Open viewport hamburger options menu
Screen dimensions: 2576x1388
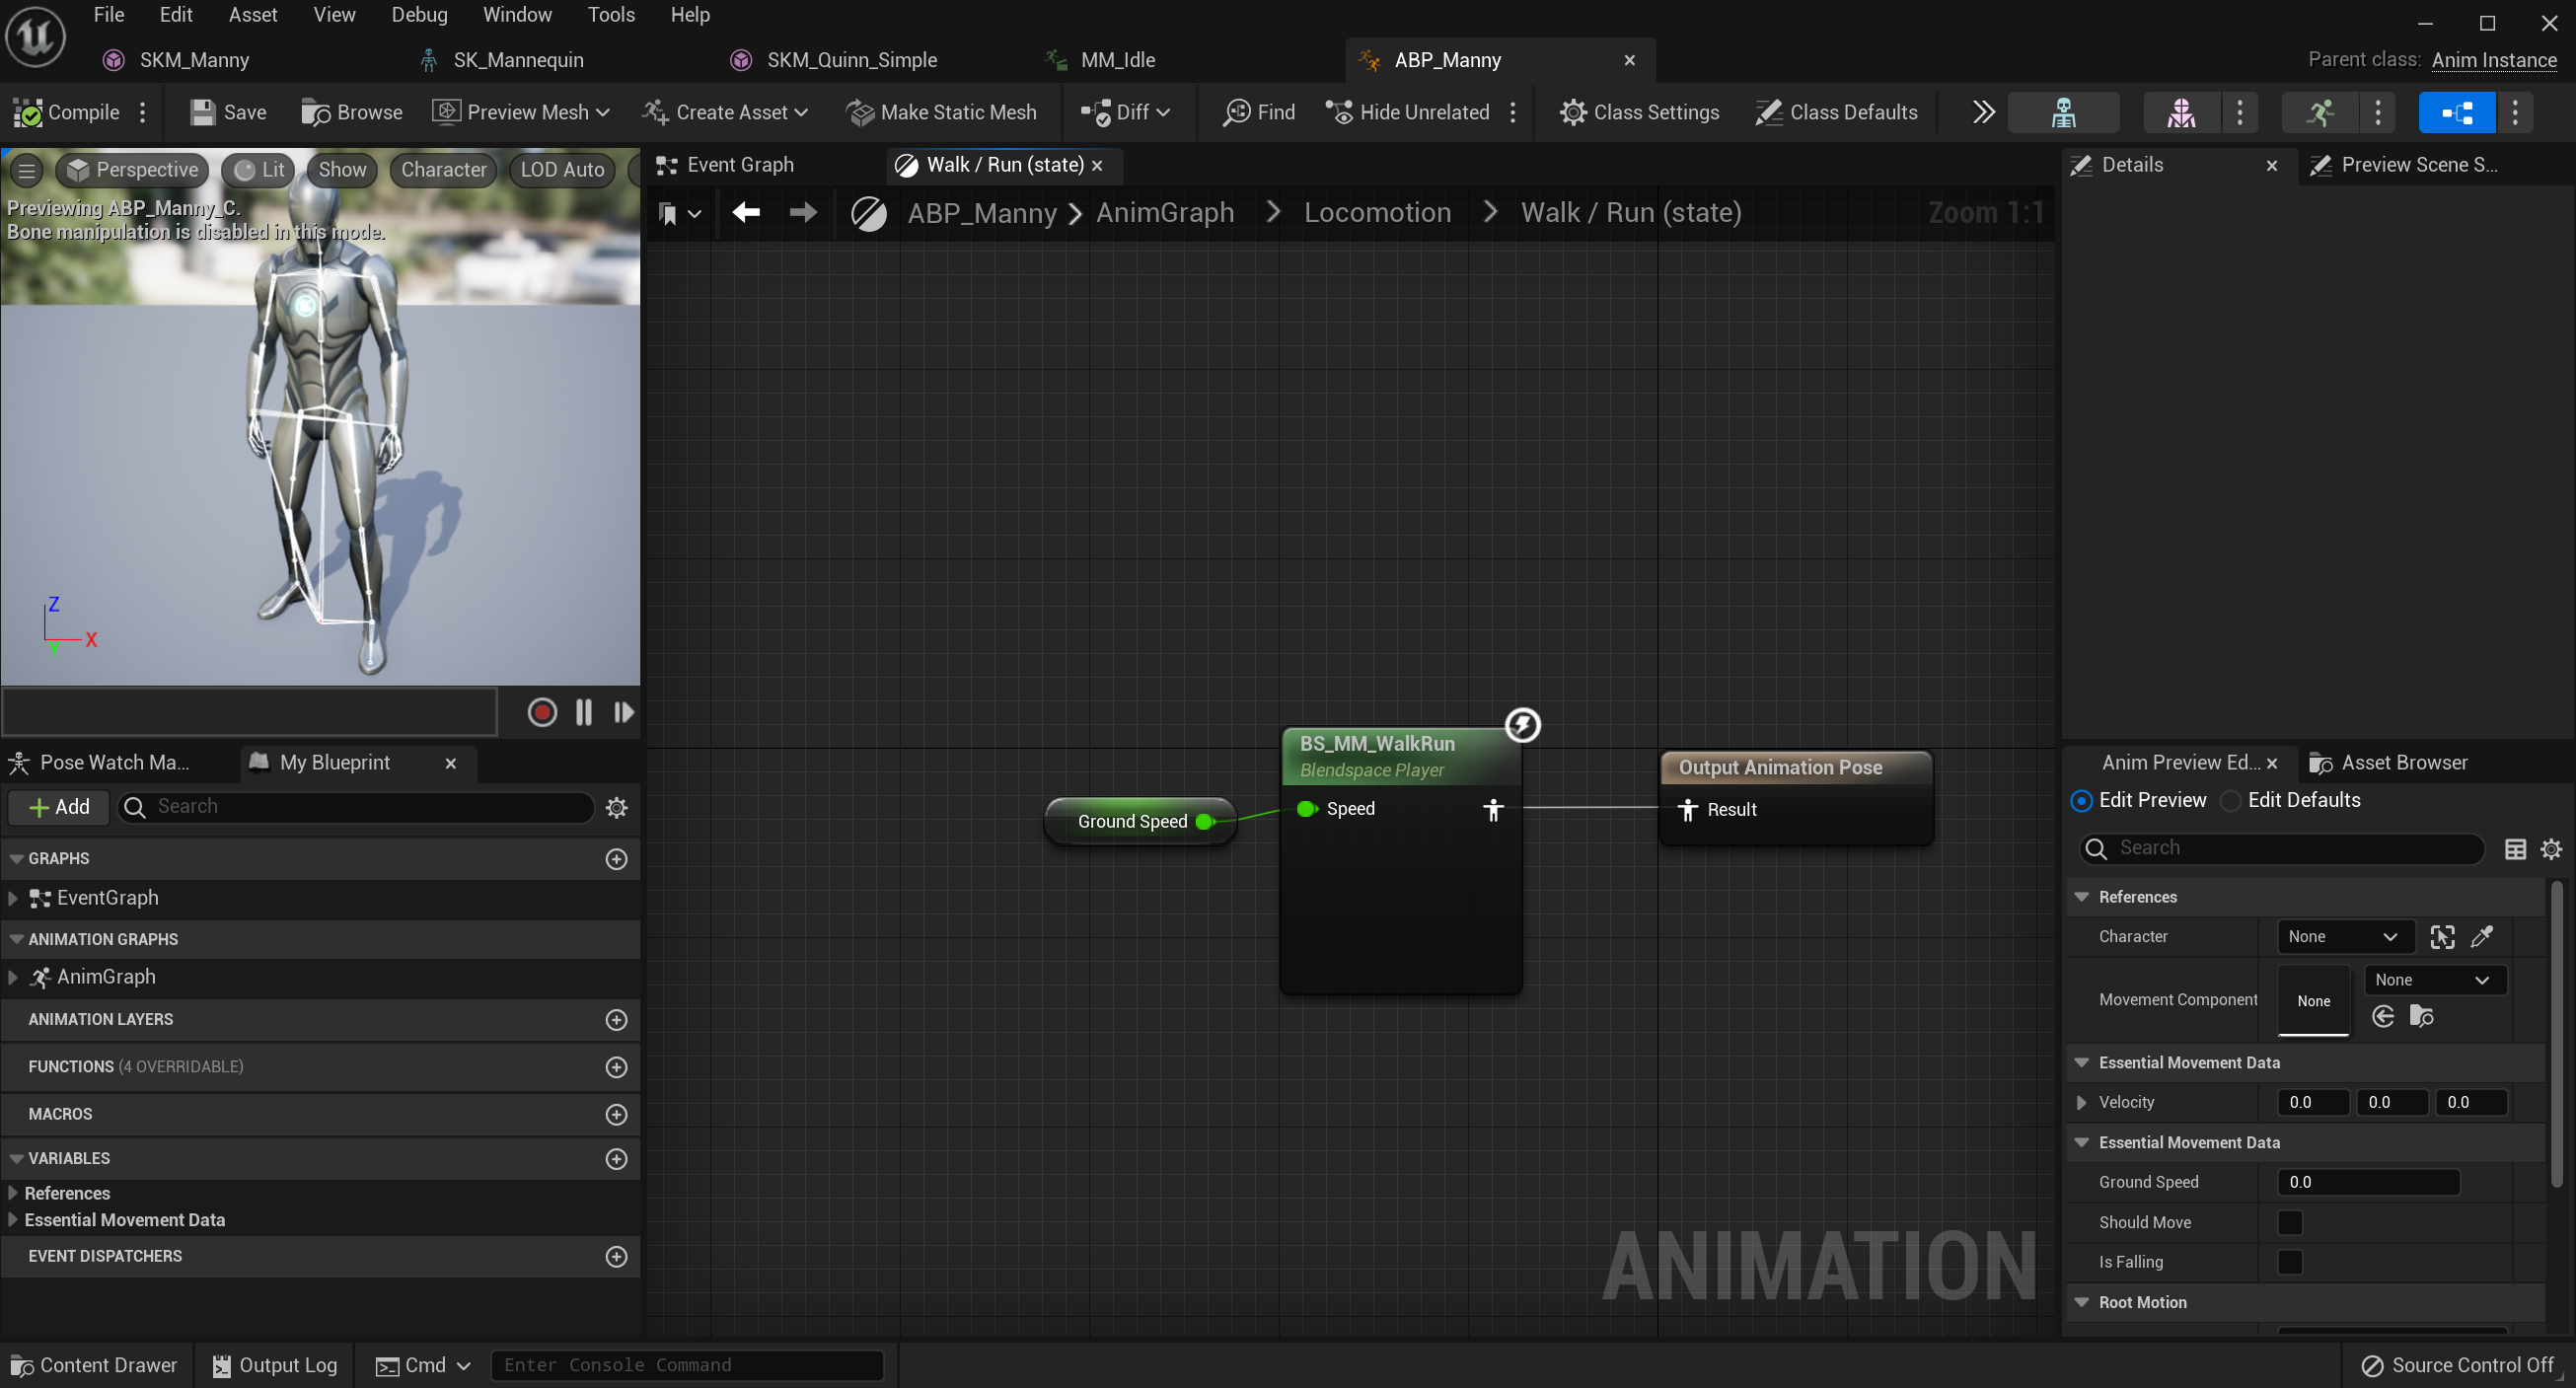pos(27,170)
